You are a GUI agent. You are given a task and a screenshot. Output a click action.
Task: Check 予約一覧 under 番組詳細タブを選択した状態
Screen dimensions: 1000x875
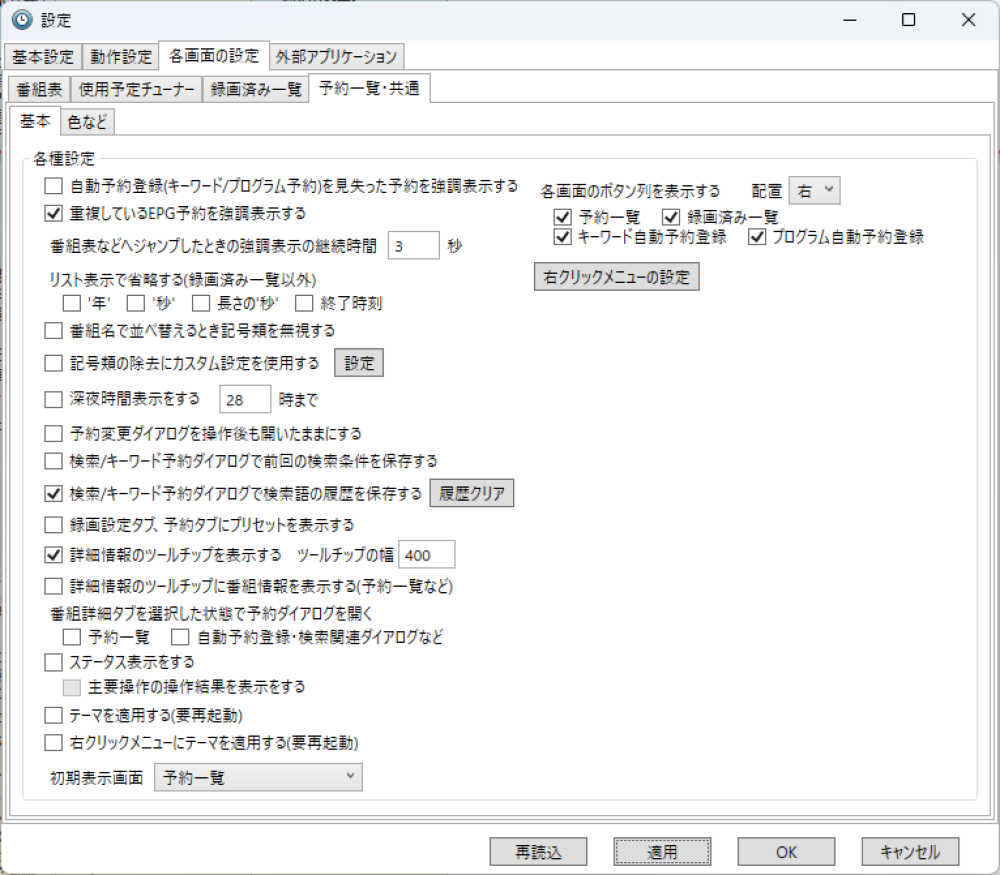coord(71,636)
